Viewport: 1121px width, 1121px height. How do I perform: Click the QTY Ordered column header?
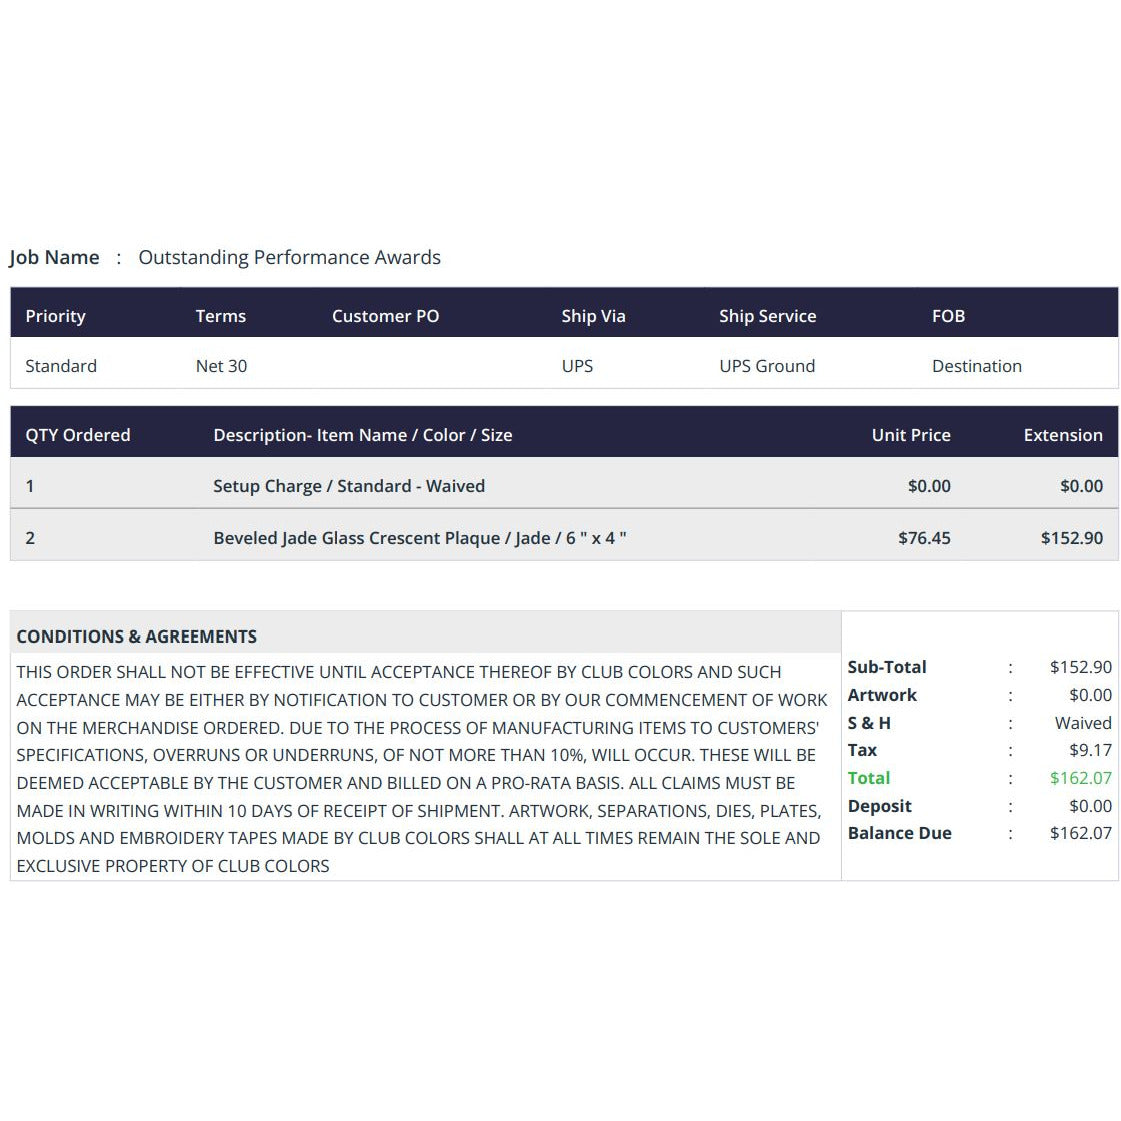pyautogui.click(x=78, y=435)
